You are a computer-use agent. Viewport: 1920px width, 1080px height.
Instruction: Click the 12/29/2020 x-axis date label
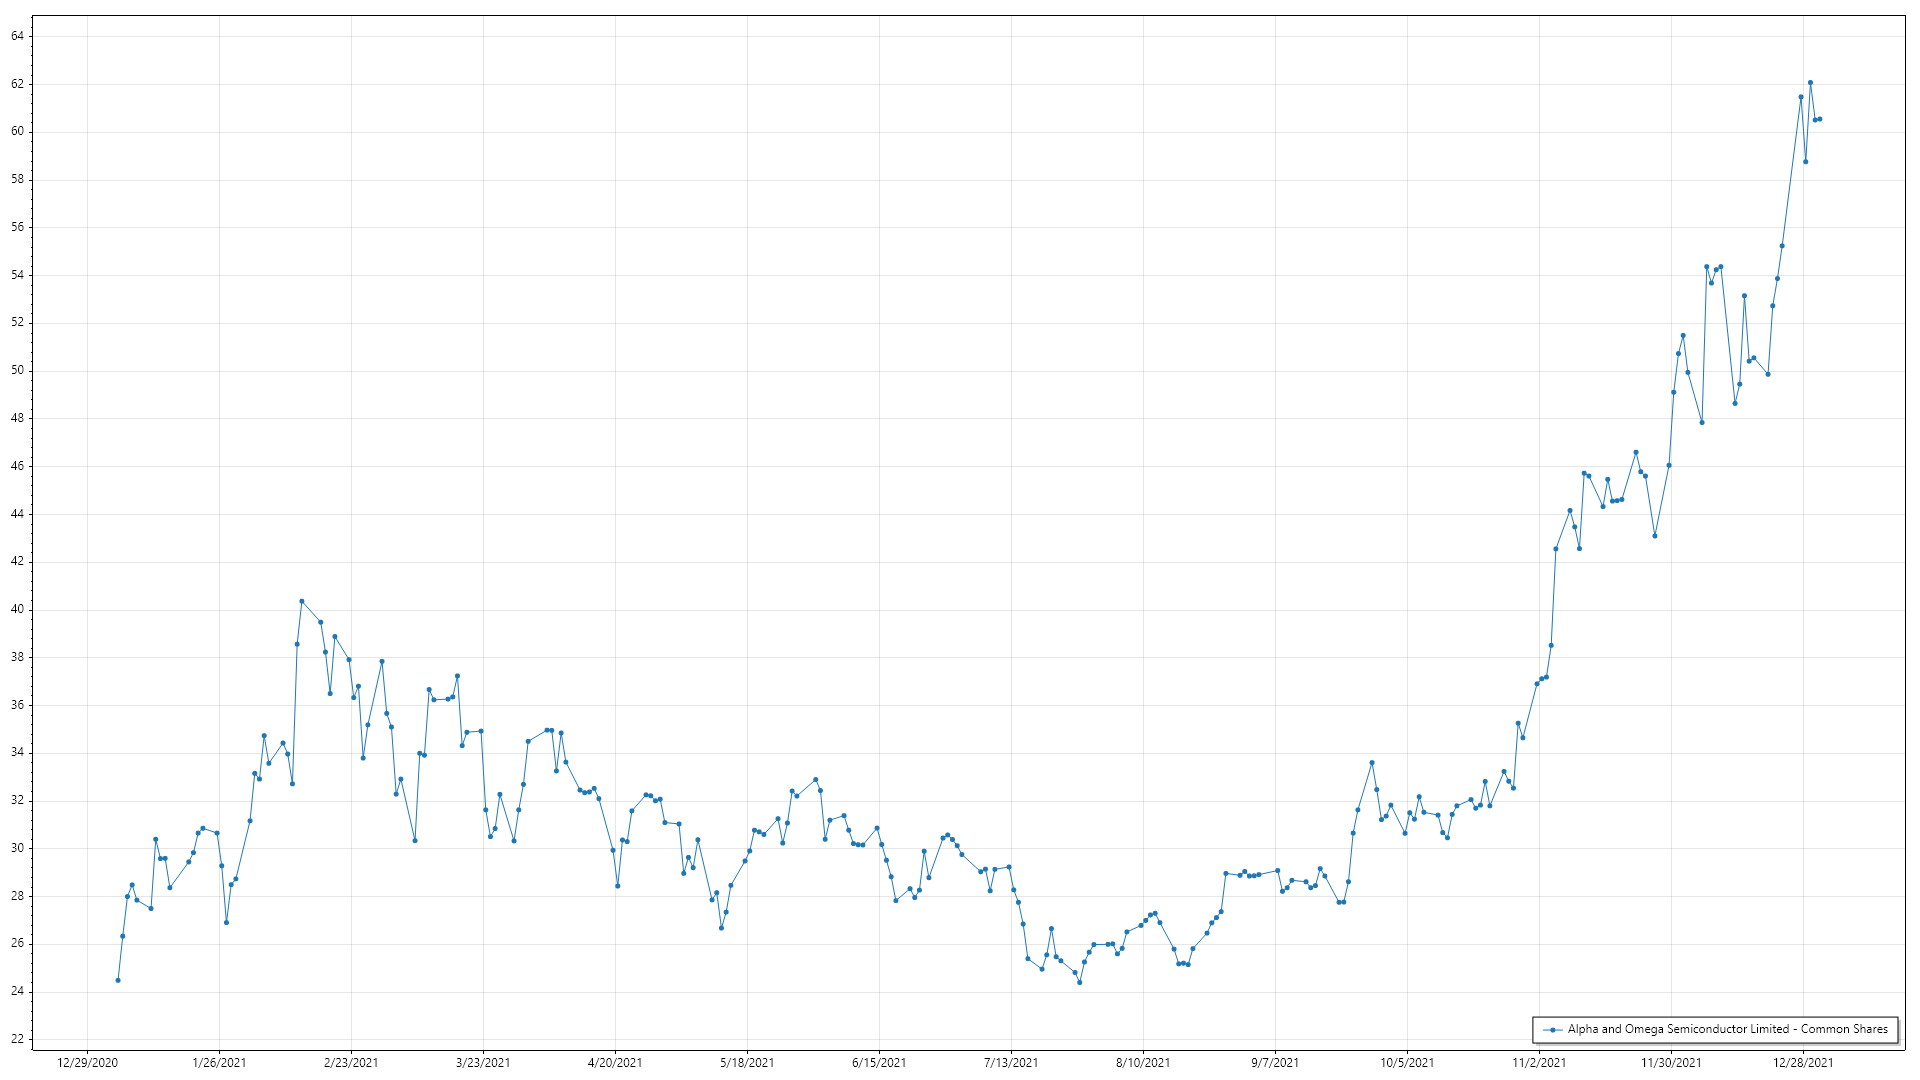click(x=87, y=1063)
